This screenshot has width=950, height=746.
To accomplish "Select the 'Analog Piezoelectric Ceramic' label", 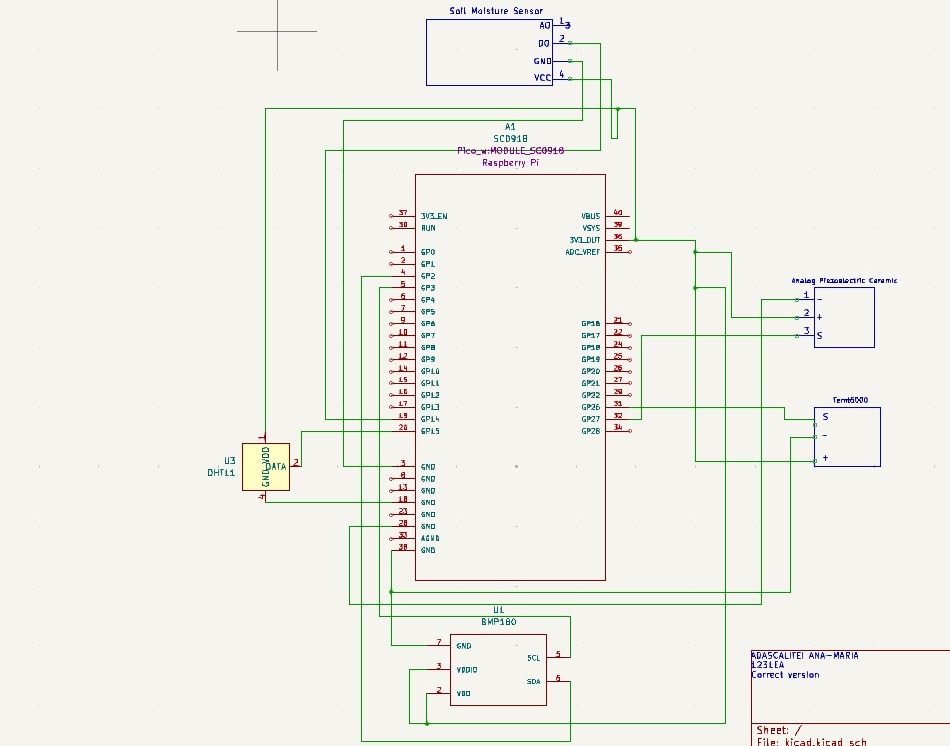I will pyautogui.click(x=844, y=281).
